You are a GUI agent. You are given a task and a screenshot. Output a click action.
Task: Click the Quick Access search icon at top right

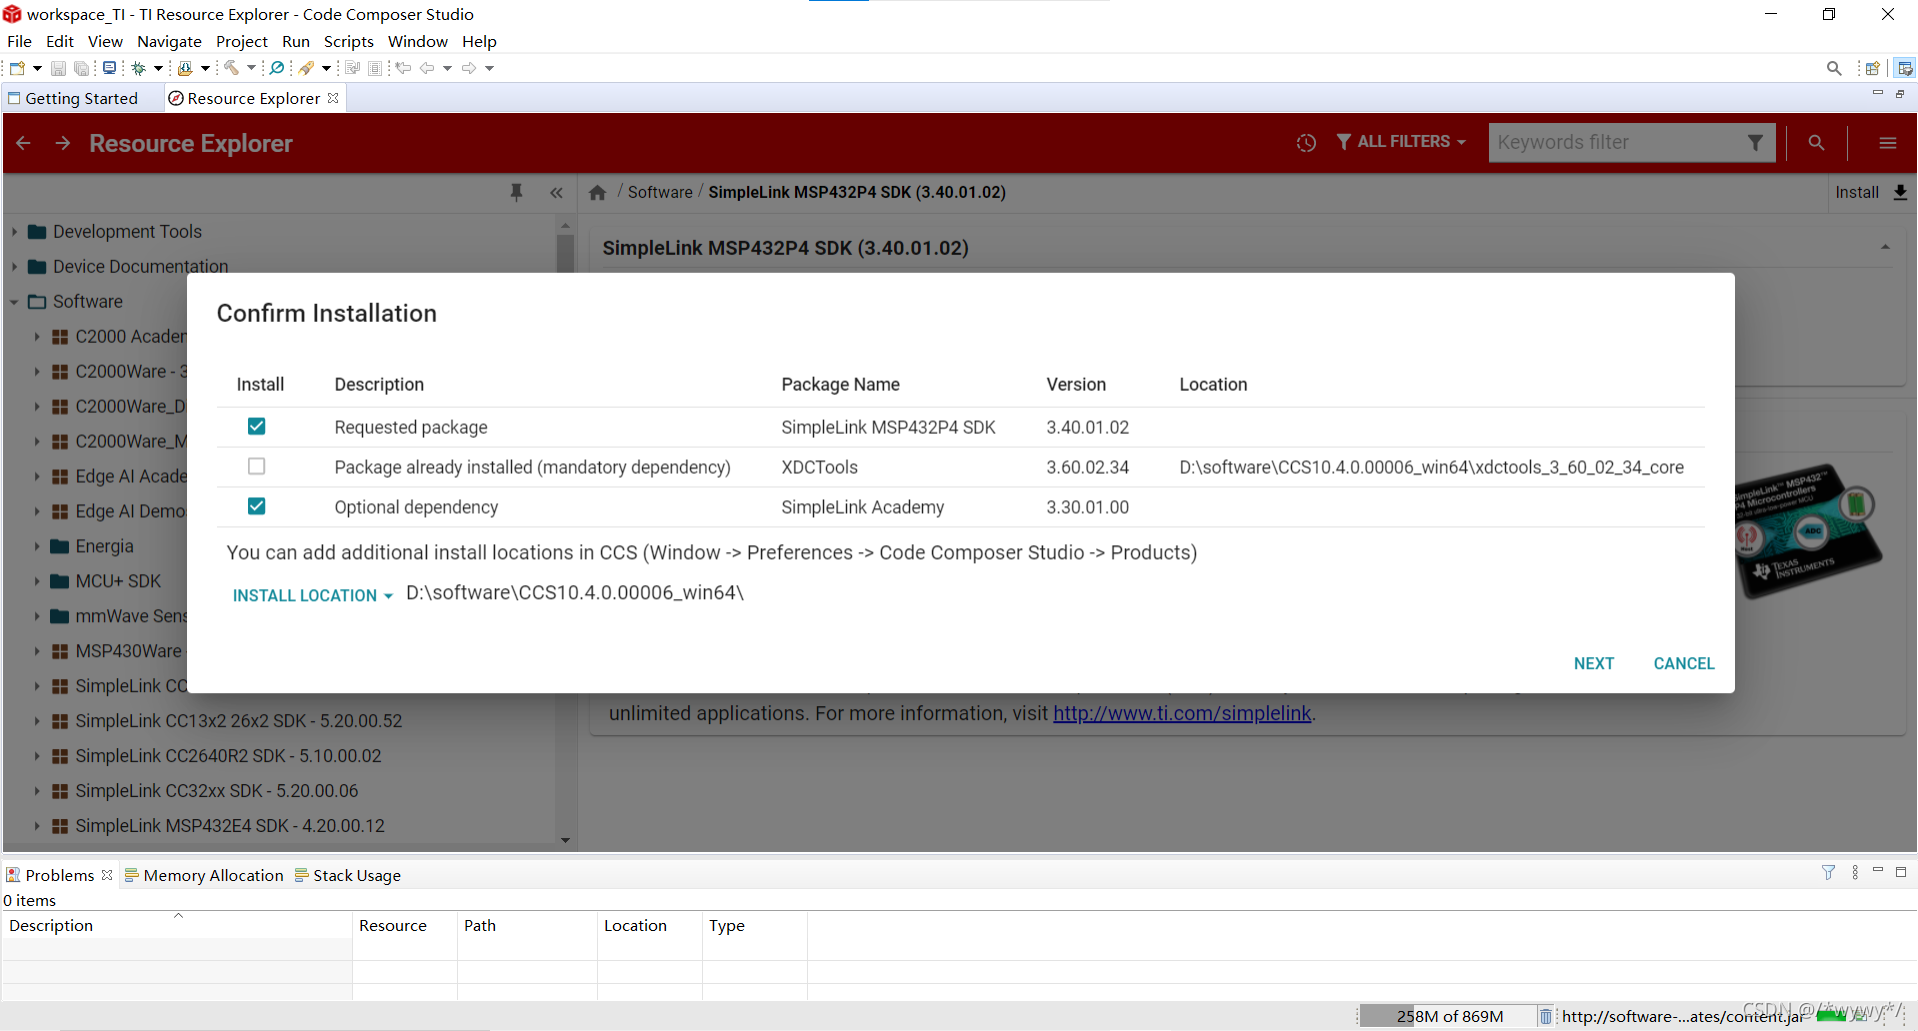click(1834, 68)
